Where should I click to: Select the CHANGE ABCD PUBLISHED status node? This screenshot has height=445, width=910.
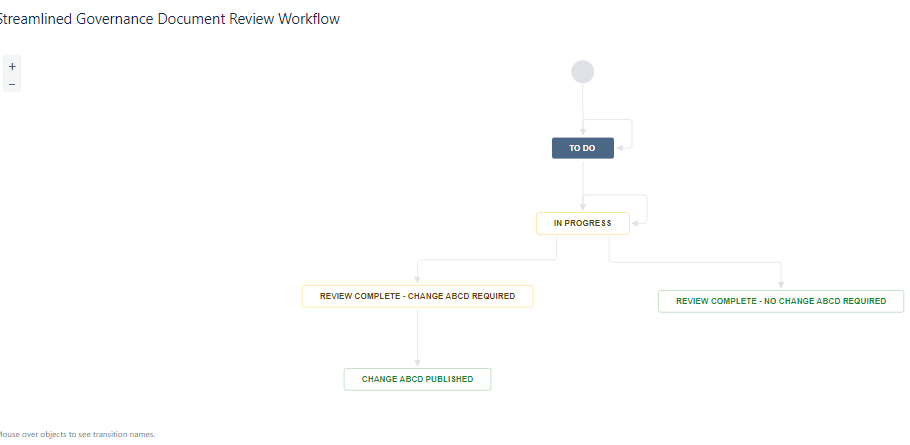coord(417,379)
